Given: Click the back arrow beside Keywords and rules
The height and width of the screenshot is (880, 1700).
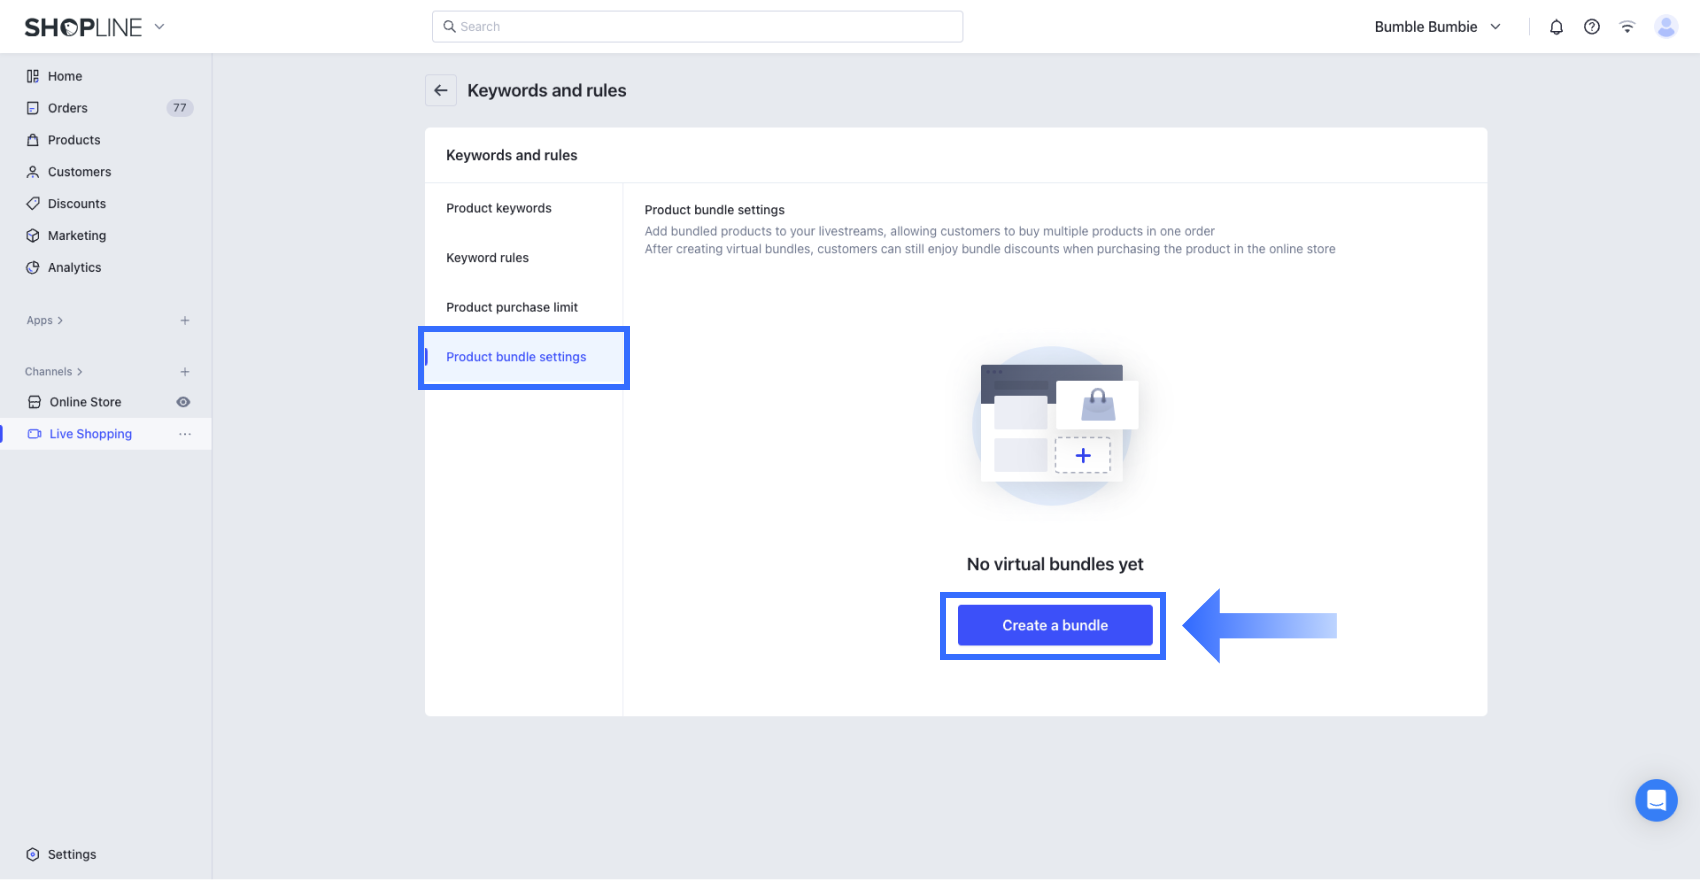Looking at the screenshot, I should pos(441,90).
